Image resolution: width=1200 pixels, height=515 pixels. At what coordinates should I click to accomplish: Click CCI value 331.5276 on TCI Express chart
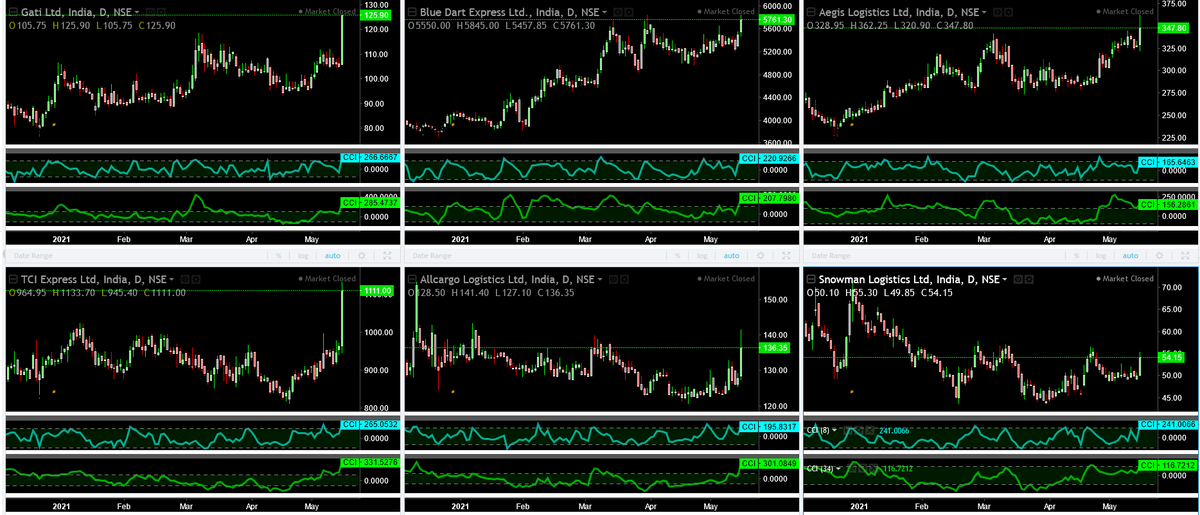[380, 462]
